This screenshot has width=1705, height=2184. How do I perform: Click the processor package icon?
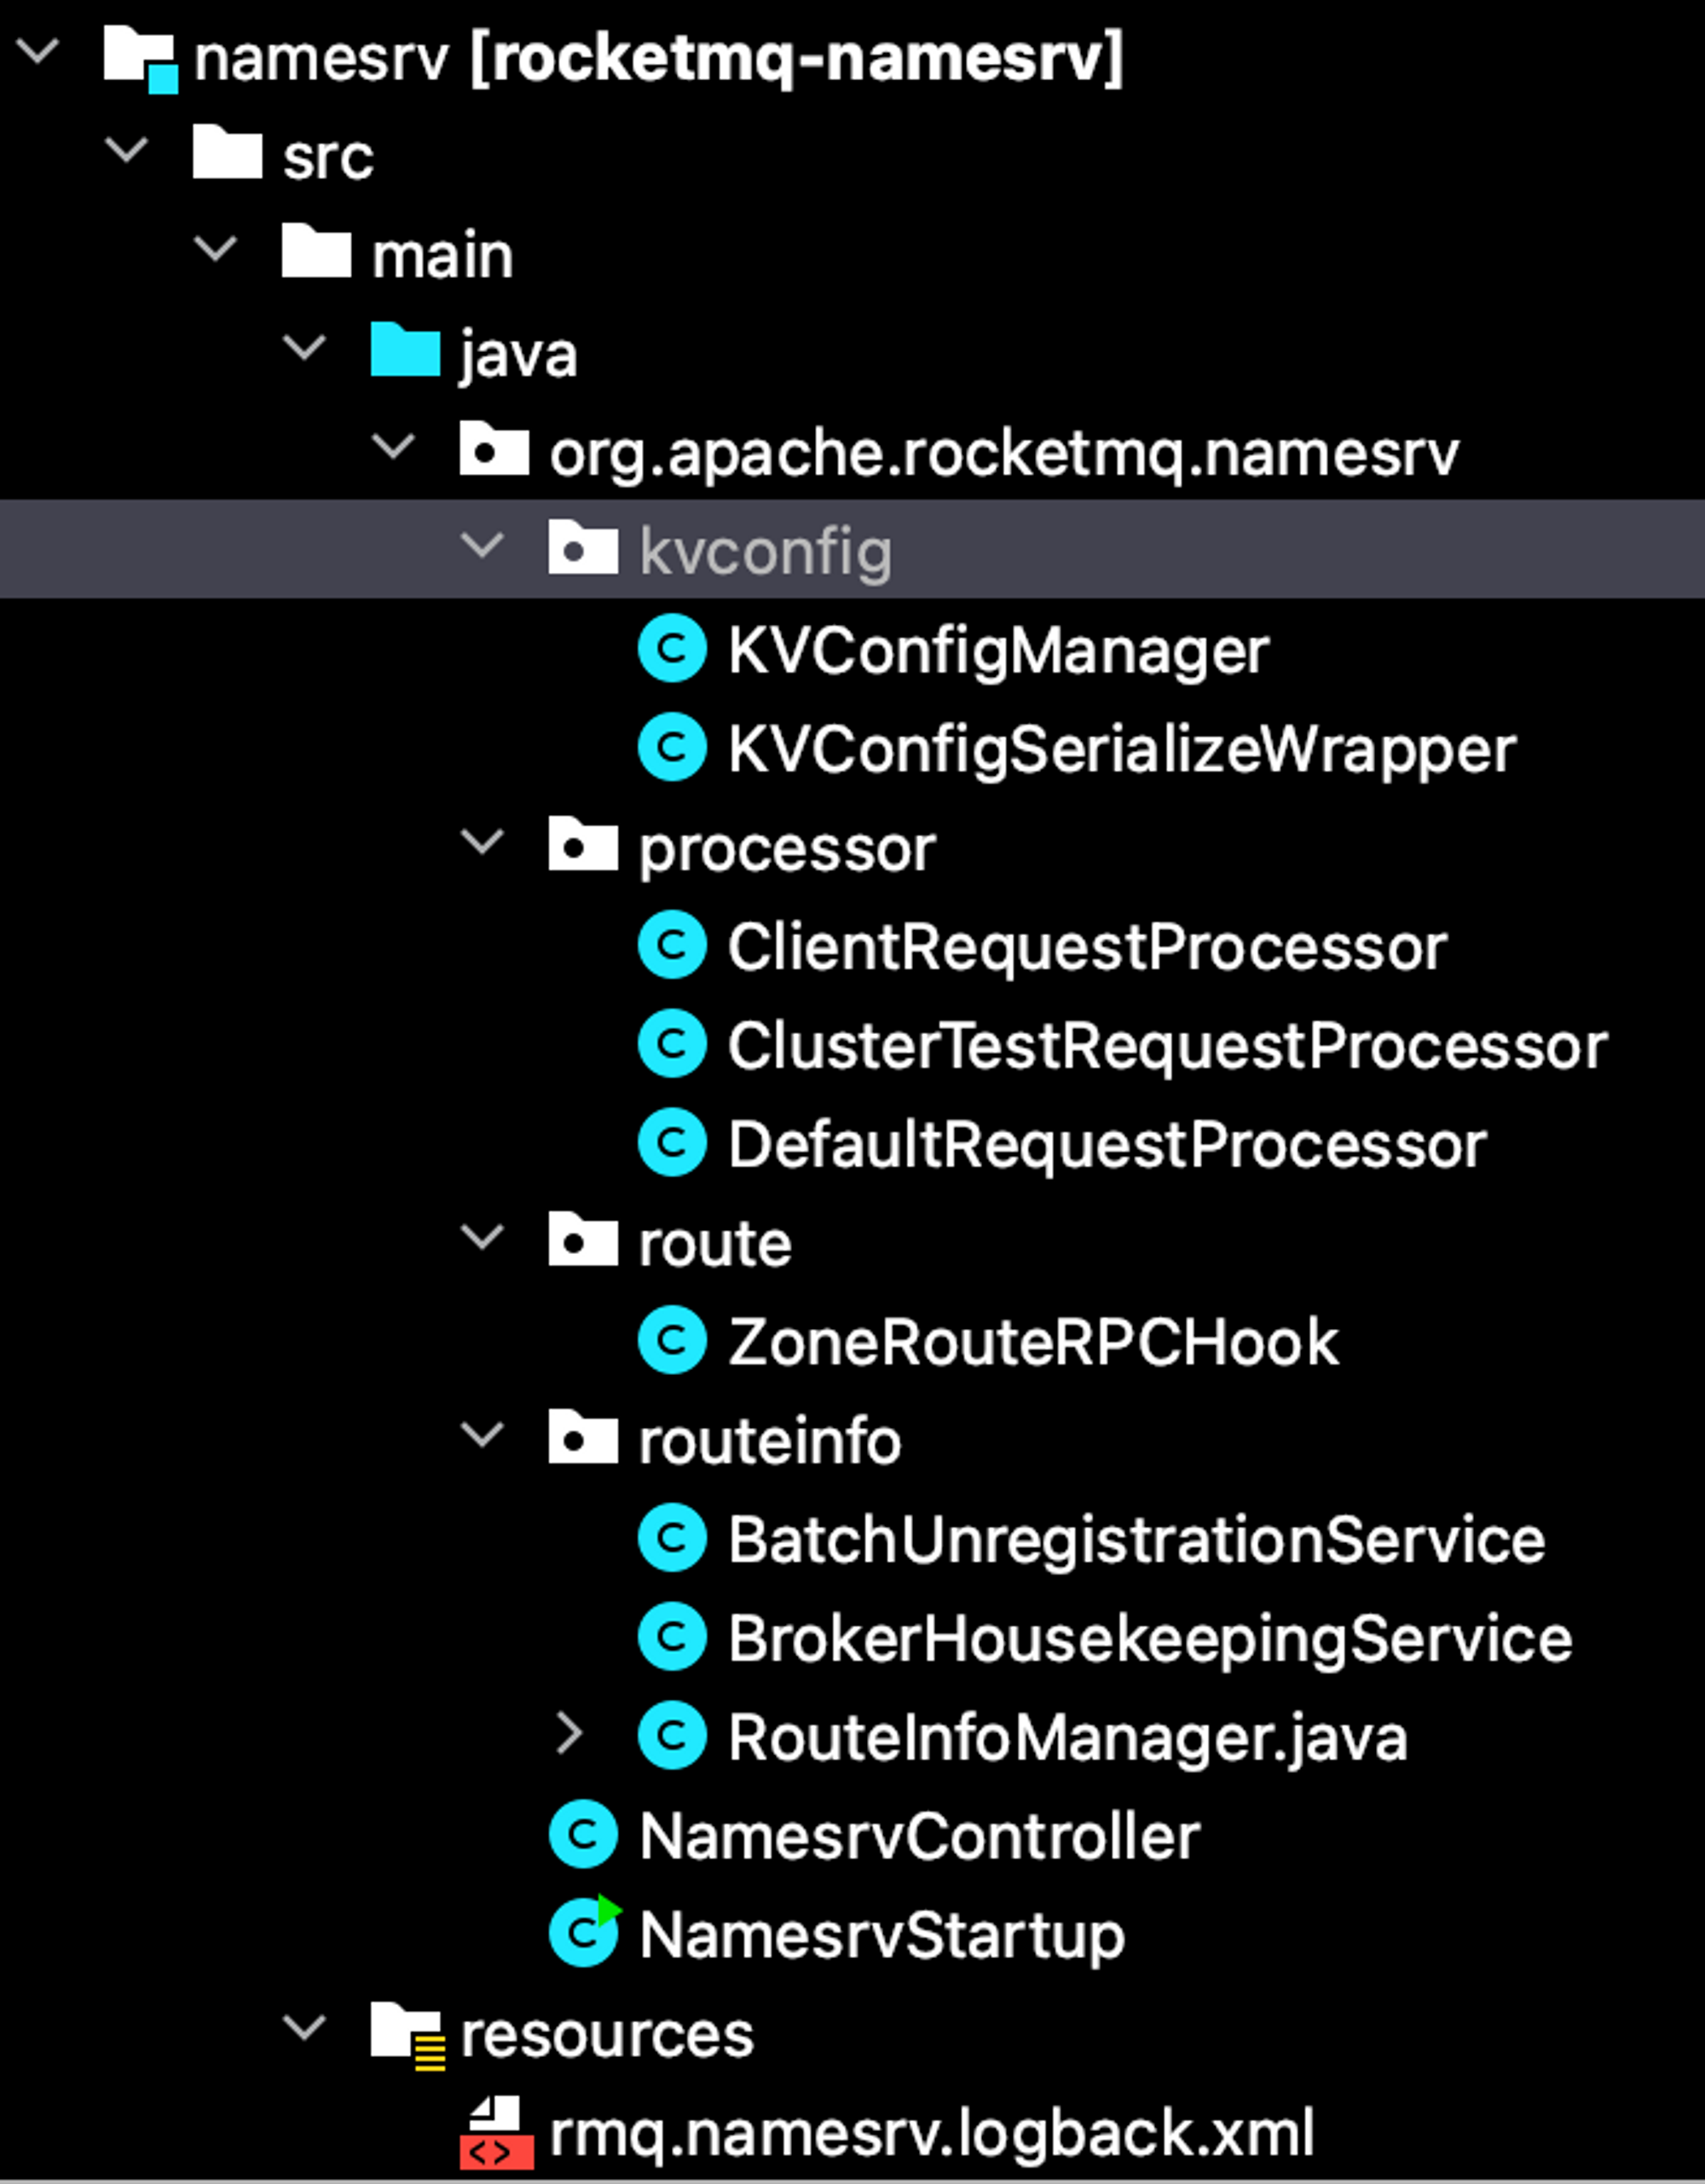coord(583,843)
